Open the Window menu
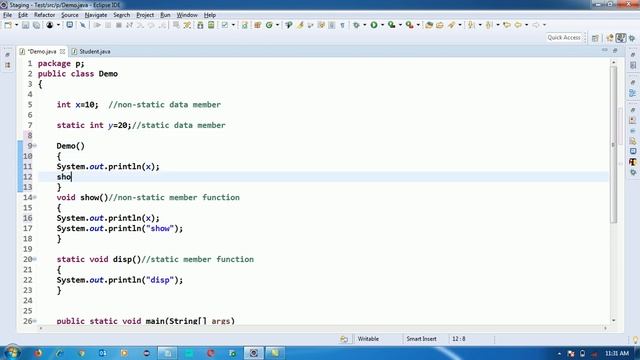 pos(187,15)
